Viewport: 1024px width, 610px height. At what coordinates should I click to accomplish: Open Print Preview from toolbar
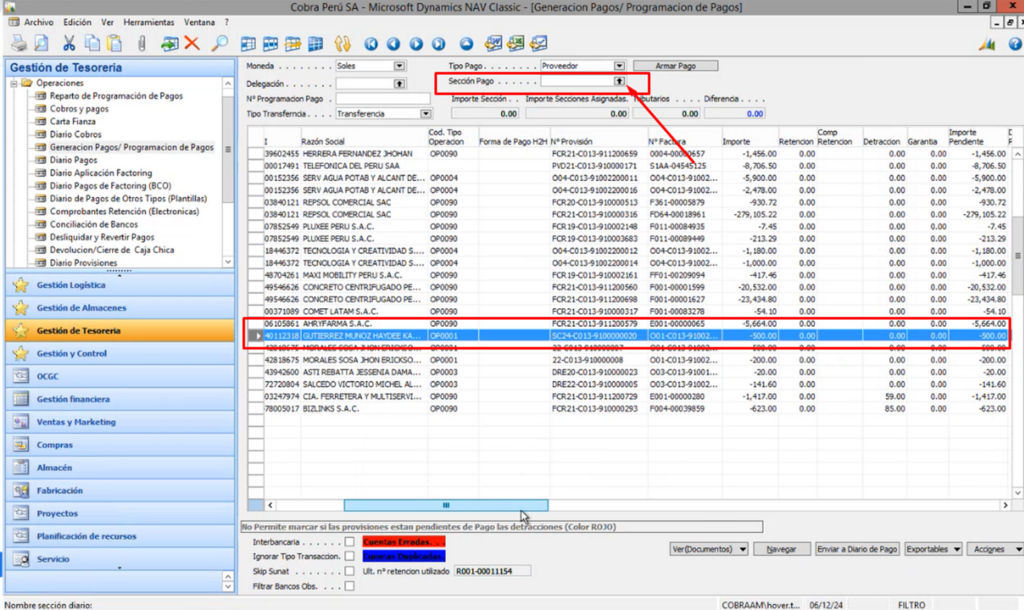coord(42,44)
